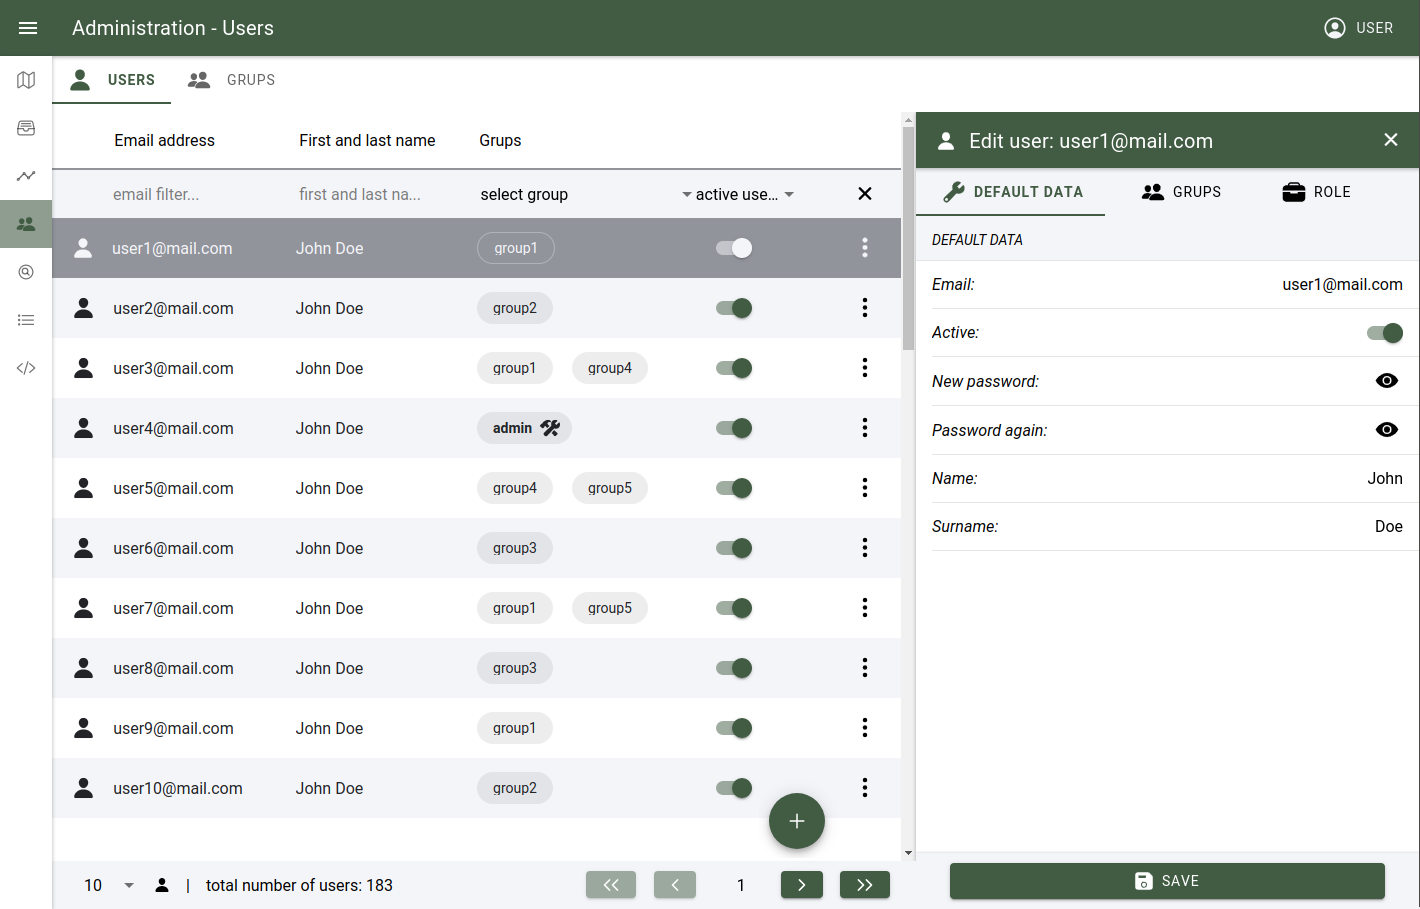Click group4 chip of user3@mail.com
1420x909 pixels.
click(610, 368)
